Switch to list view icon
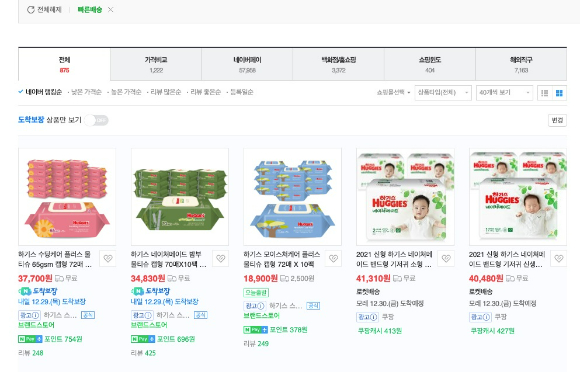 point(544,93)
